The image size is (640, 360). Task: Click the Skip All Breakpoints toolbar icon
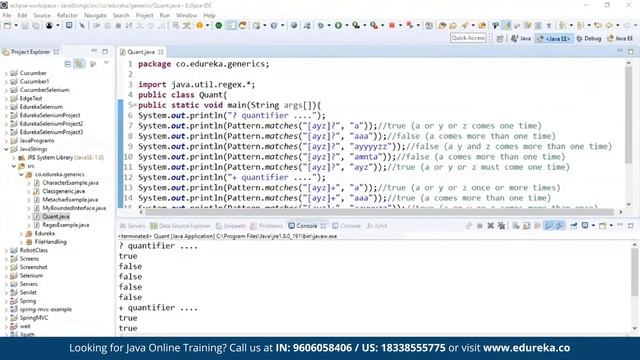(x=82, y=25)
